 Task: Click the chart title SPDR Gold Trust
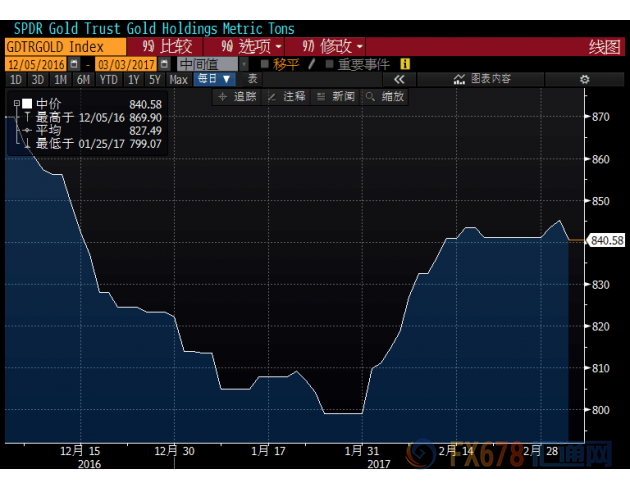(x=154, y=29)
